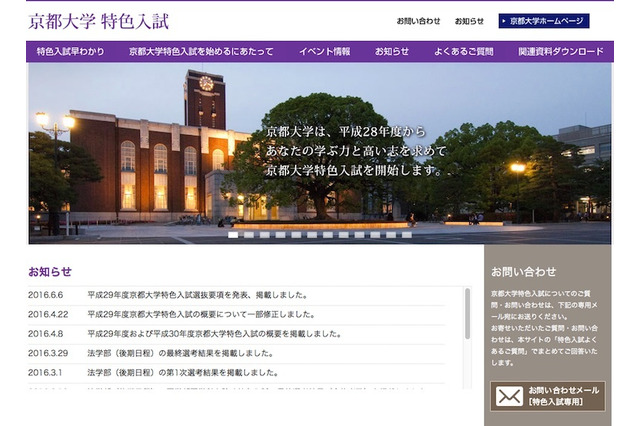Viewport: 640px width, 426px height.
Task: Select the second slideshow indicator dot
Action: (249, 235)
